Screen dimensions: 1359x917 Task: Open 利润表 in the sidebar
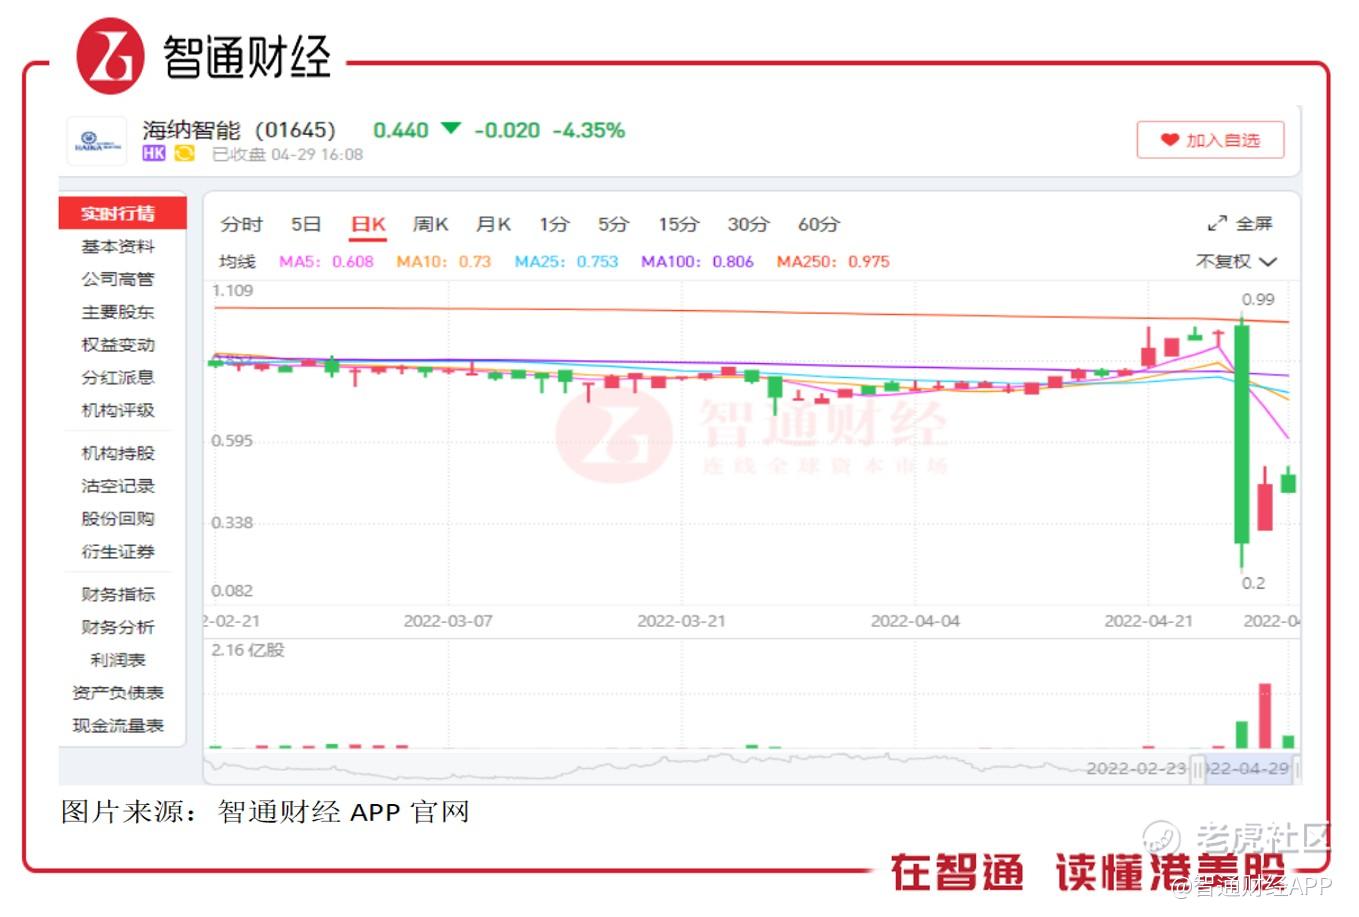click(118, 660)
